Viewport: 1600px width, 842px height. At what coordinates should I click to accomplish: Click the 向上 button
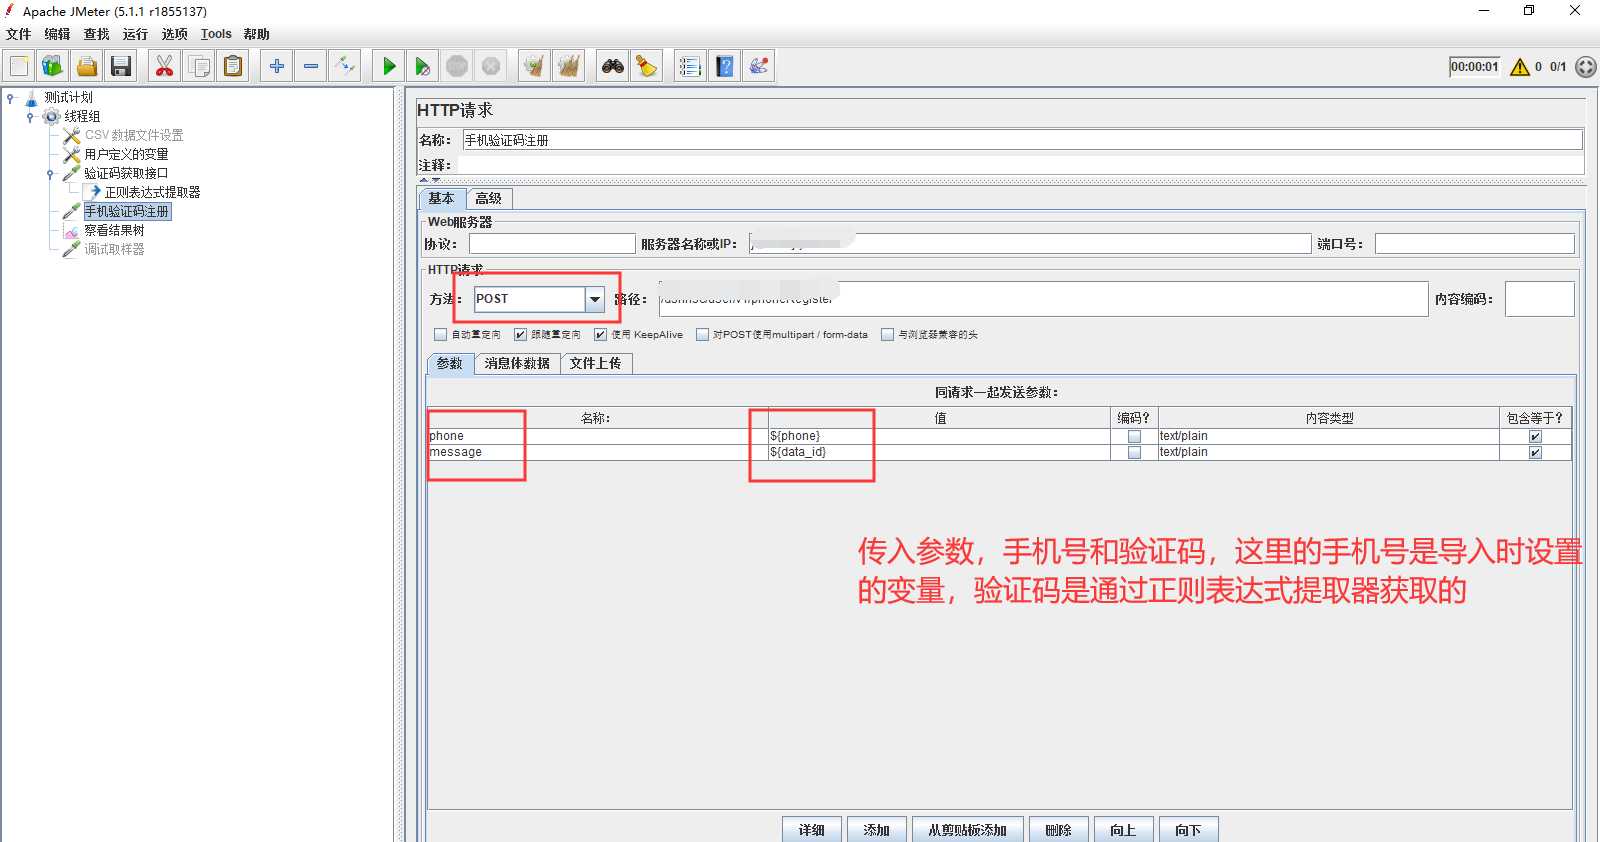(x=1123, y=830)
